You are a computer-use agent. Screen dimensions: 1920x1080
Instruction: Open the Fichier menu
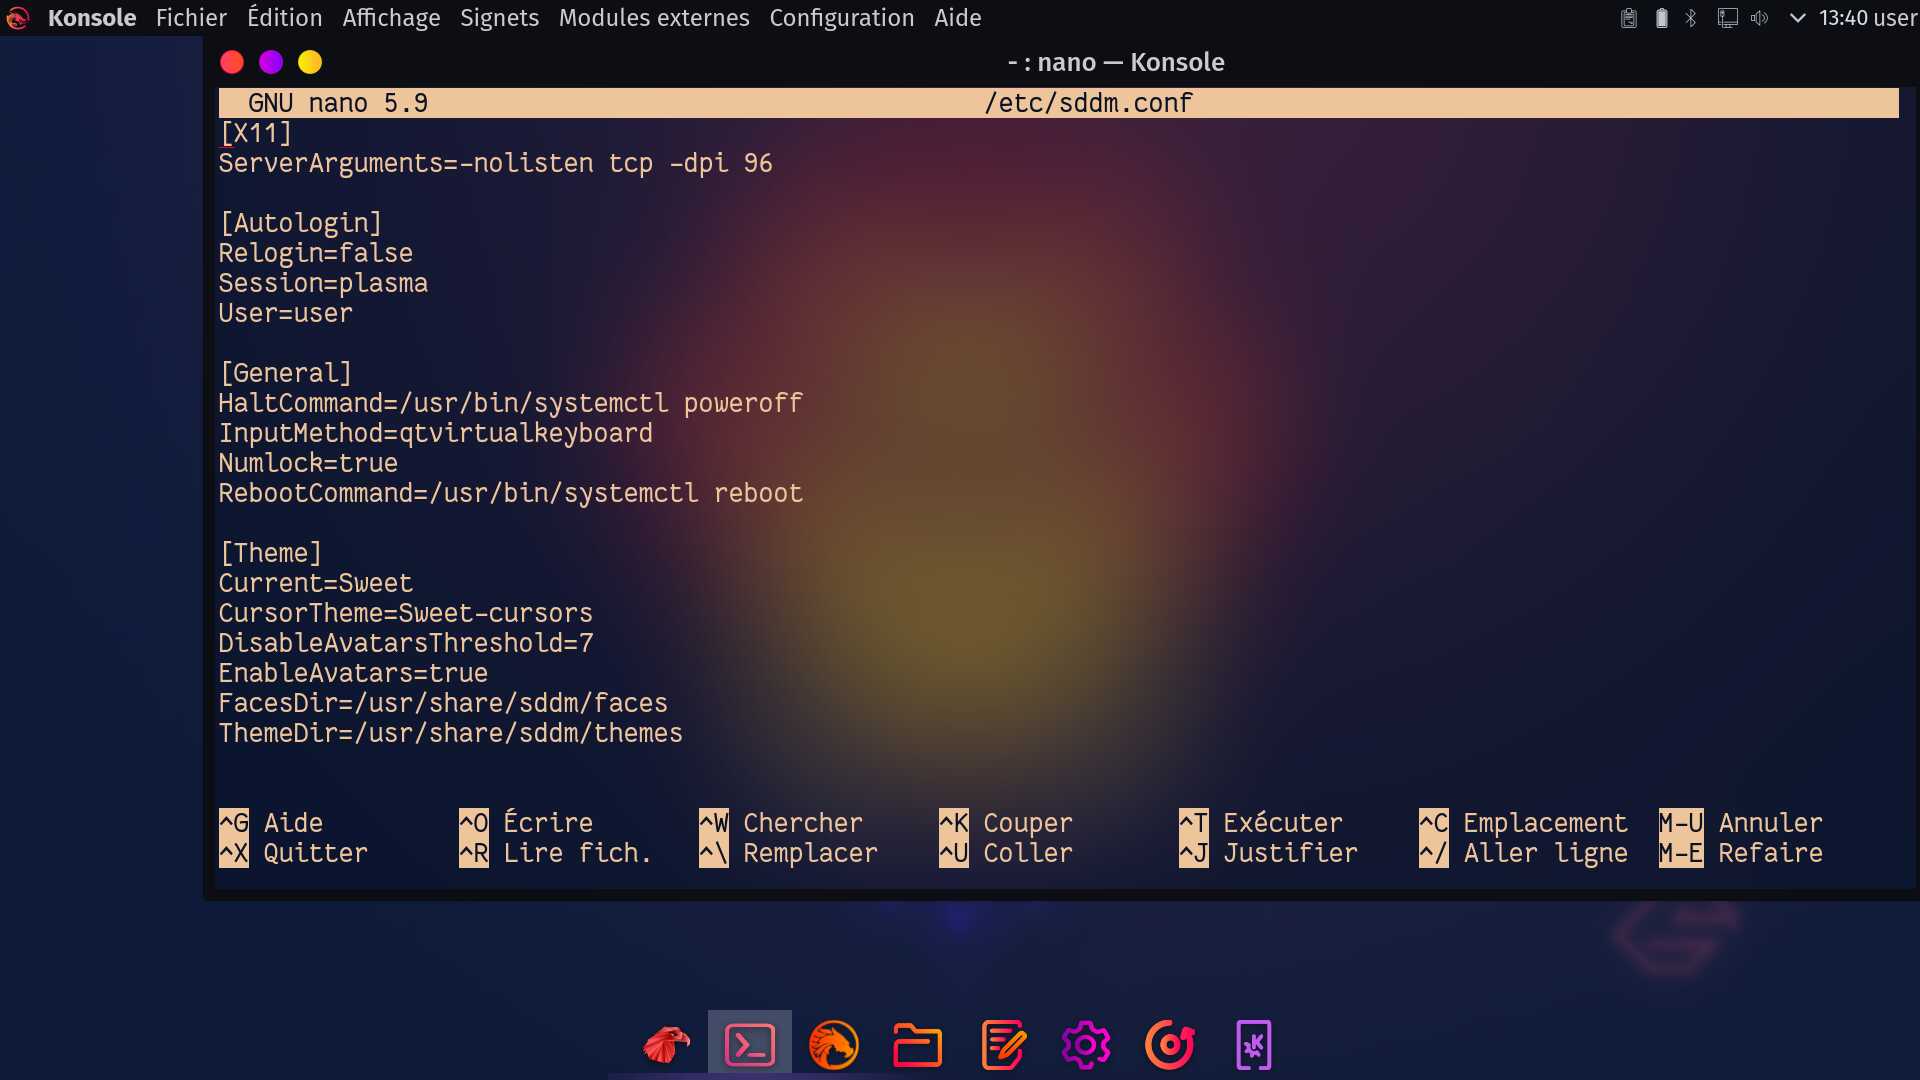191,18
